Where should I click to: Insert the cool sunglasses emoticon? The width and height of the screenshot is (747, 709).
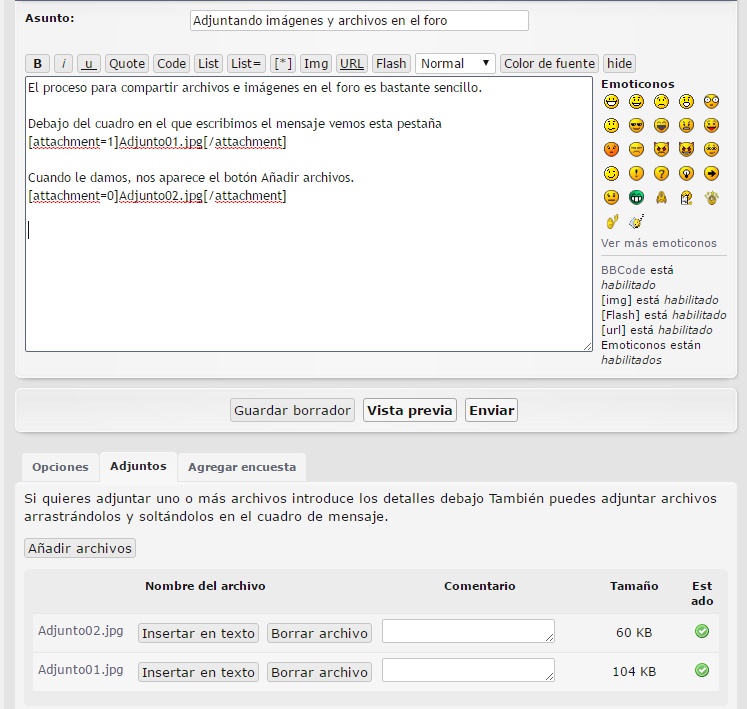[x=636, y=125]
